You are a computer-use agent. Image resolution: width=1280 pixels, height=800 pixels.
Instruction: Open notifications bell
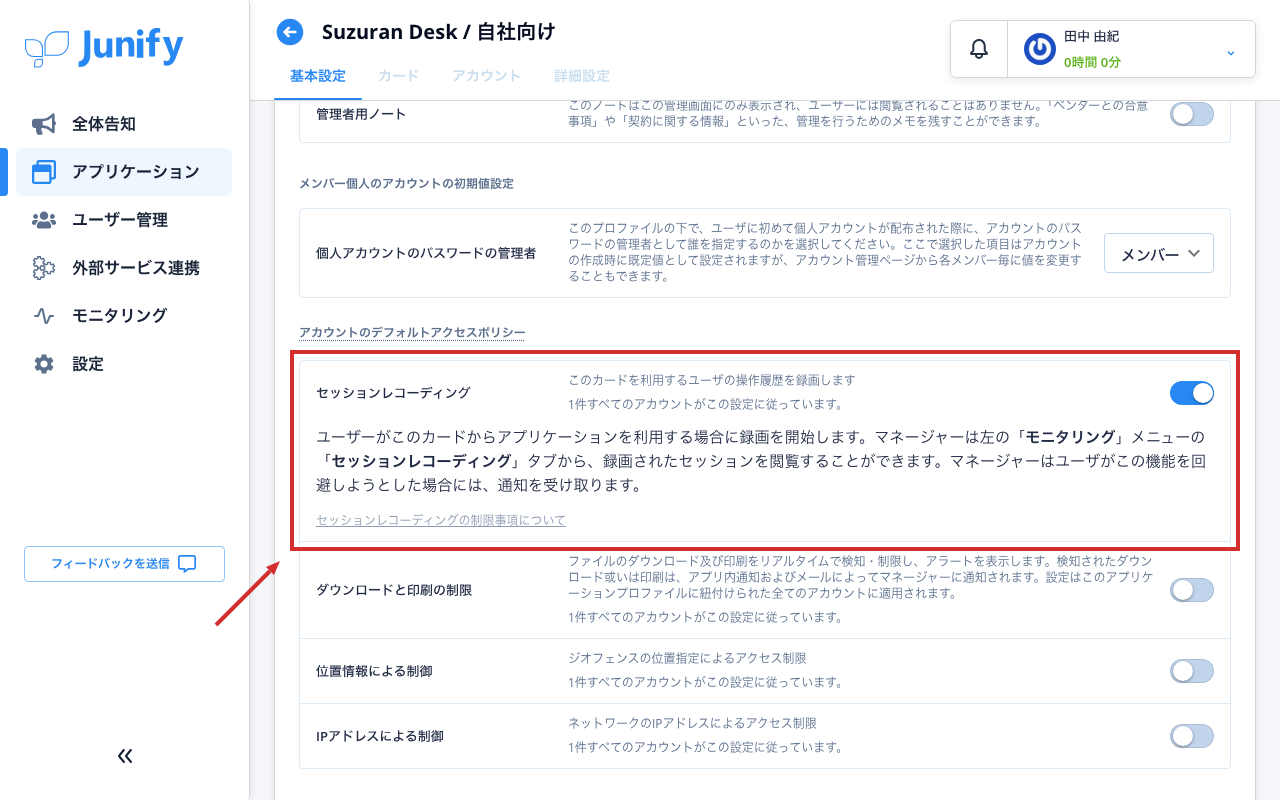tap(979, 49)
